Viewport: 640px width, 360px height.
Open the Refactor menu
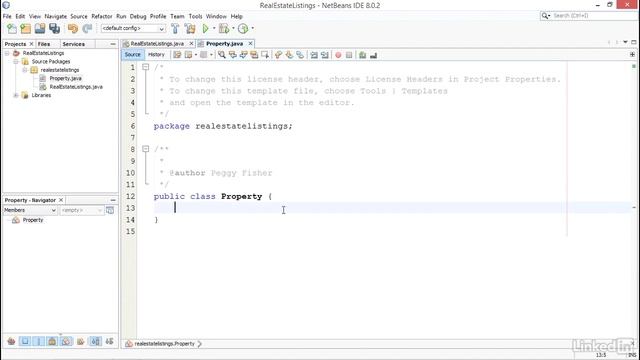102,16
